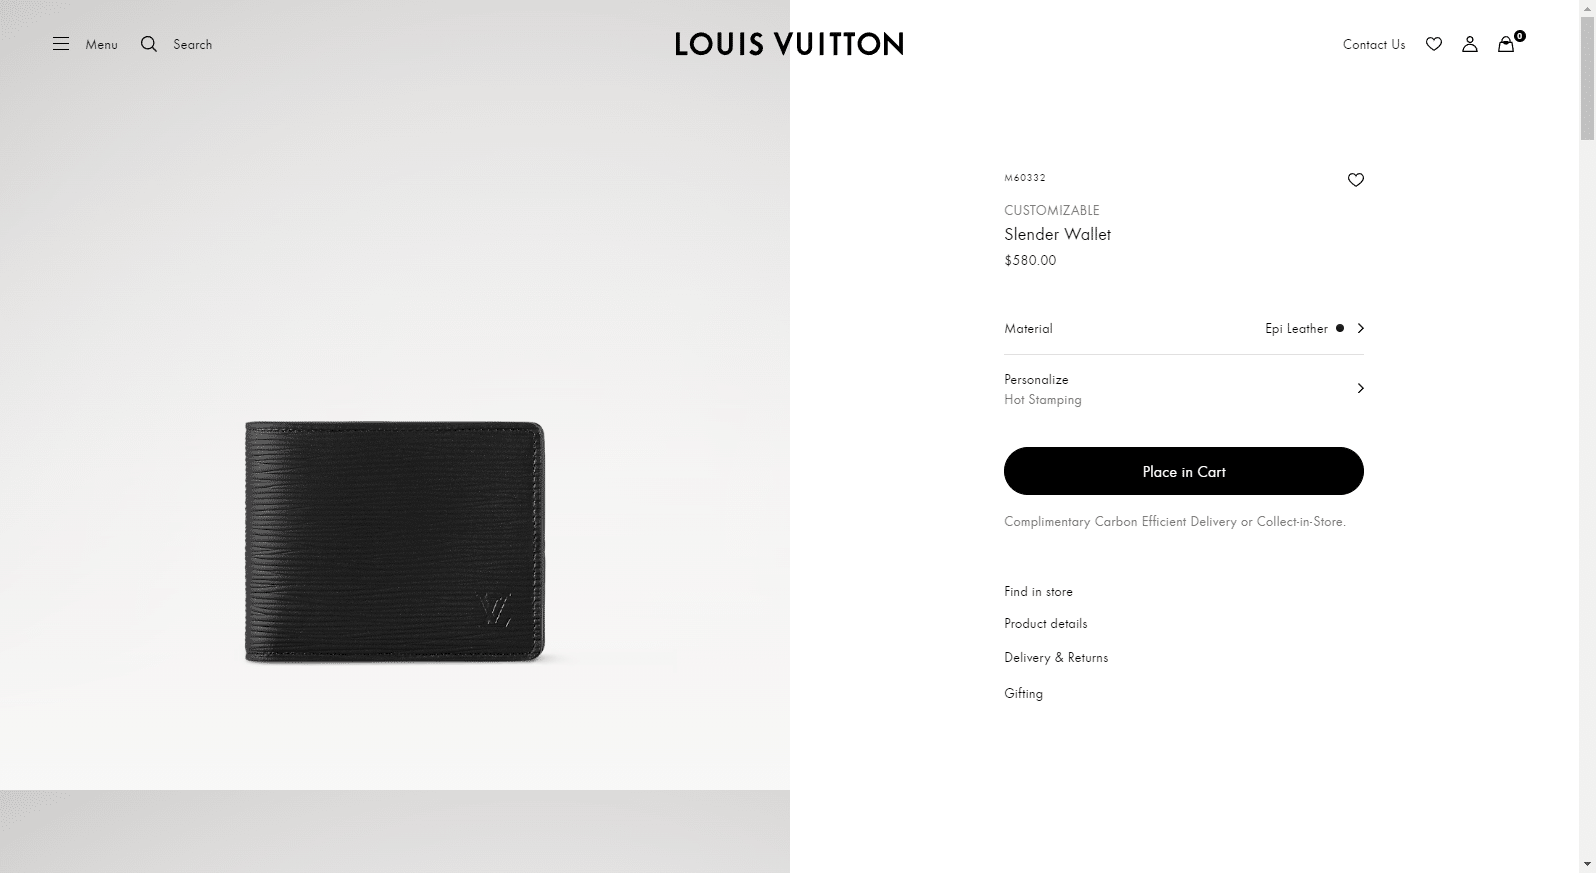Open the hamburger Menu icon

(x=61, y=44)
